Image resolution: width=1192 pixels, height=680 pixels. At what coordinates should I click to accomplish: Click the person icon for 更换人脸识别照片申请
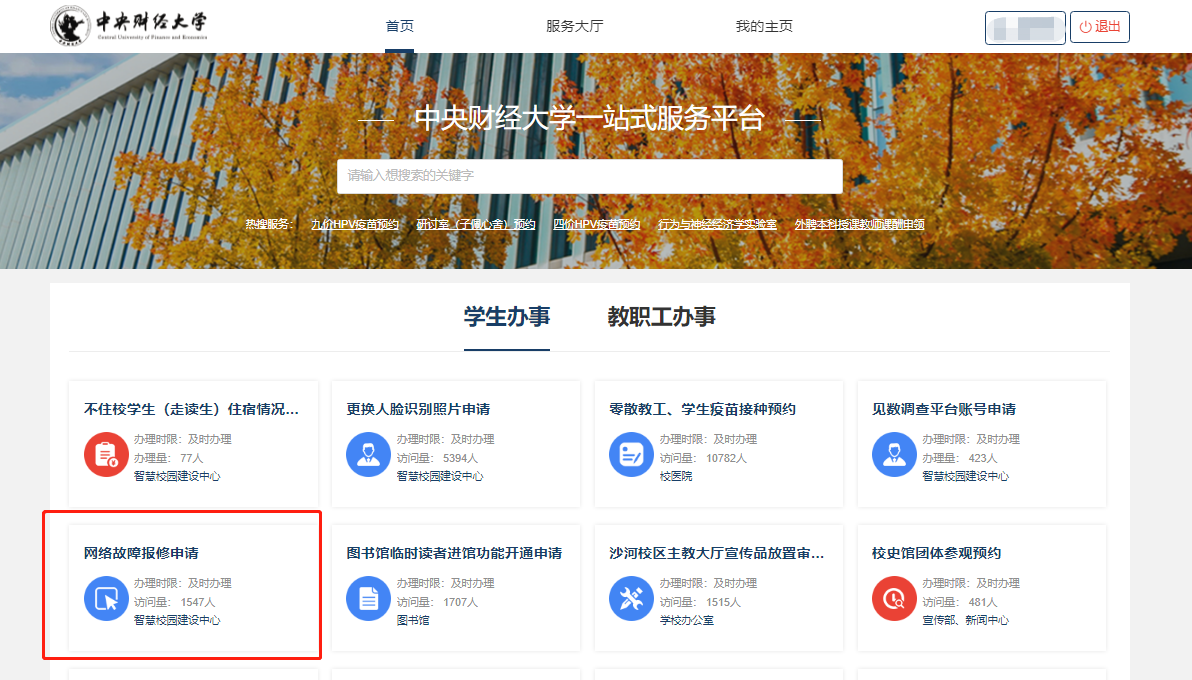(368, 456)
